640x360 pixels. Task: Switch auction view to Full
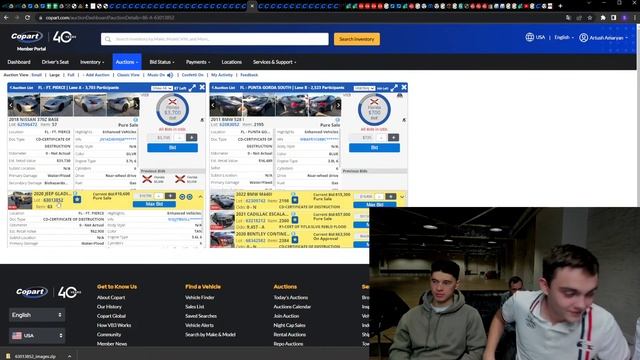(71, 75)
